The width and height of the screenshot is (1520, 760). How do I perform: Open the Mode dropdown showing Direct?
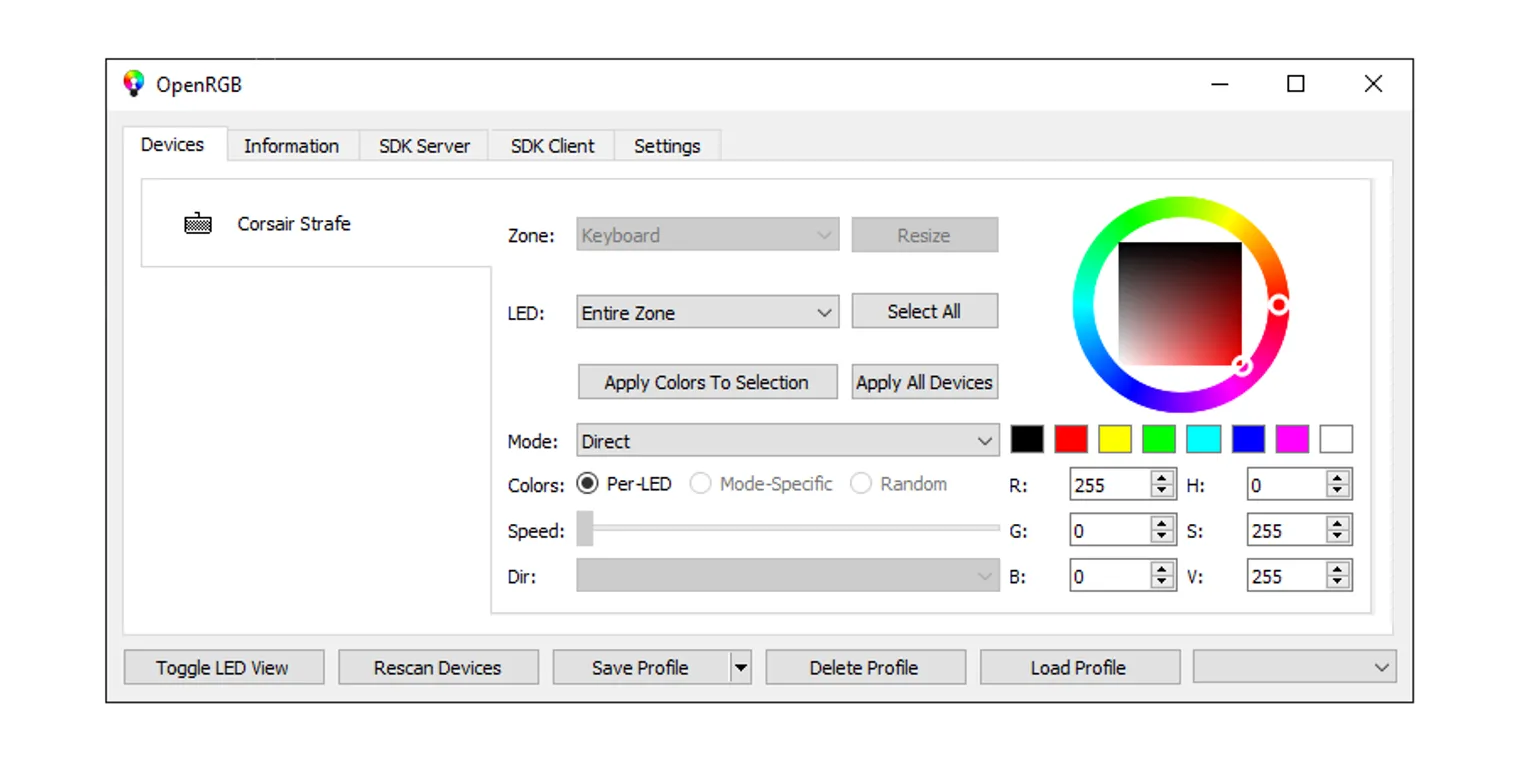click(x=787, y=441)
